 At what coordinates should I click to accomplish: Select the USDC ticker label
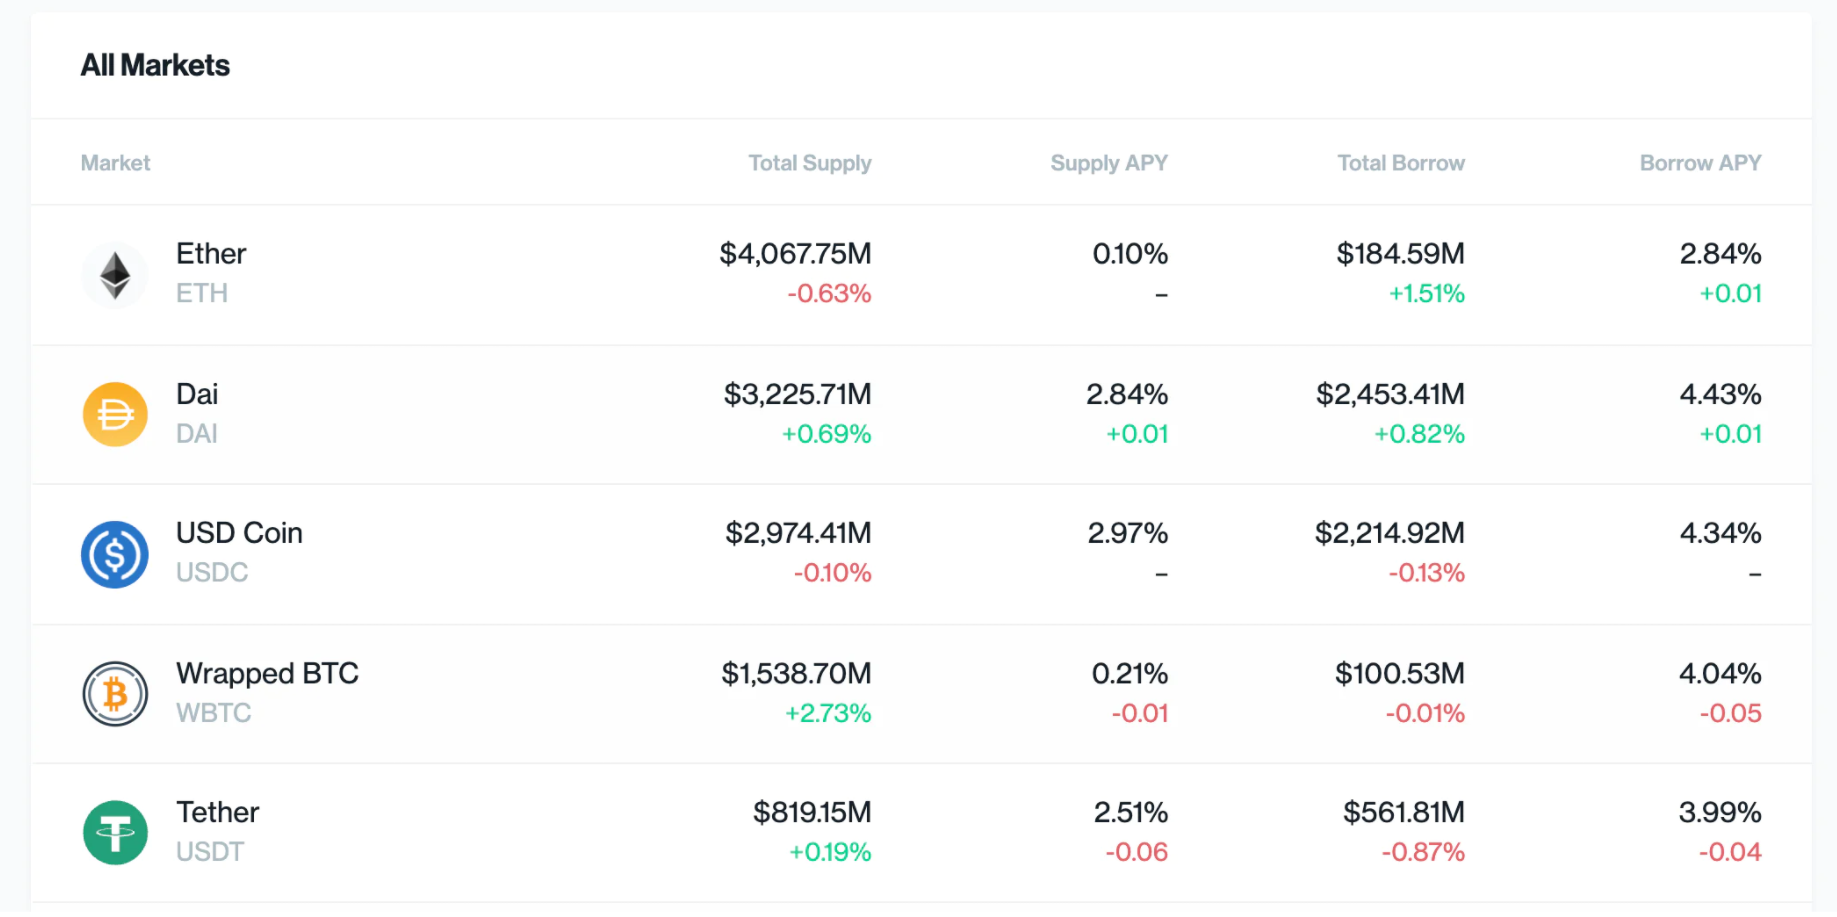click(212, 572)
